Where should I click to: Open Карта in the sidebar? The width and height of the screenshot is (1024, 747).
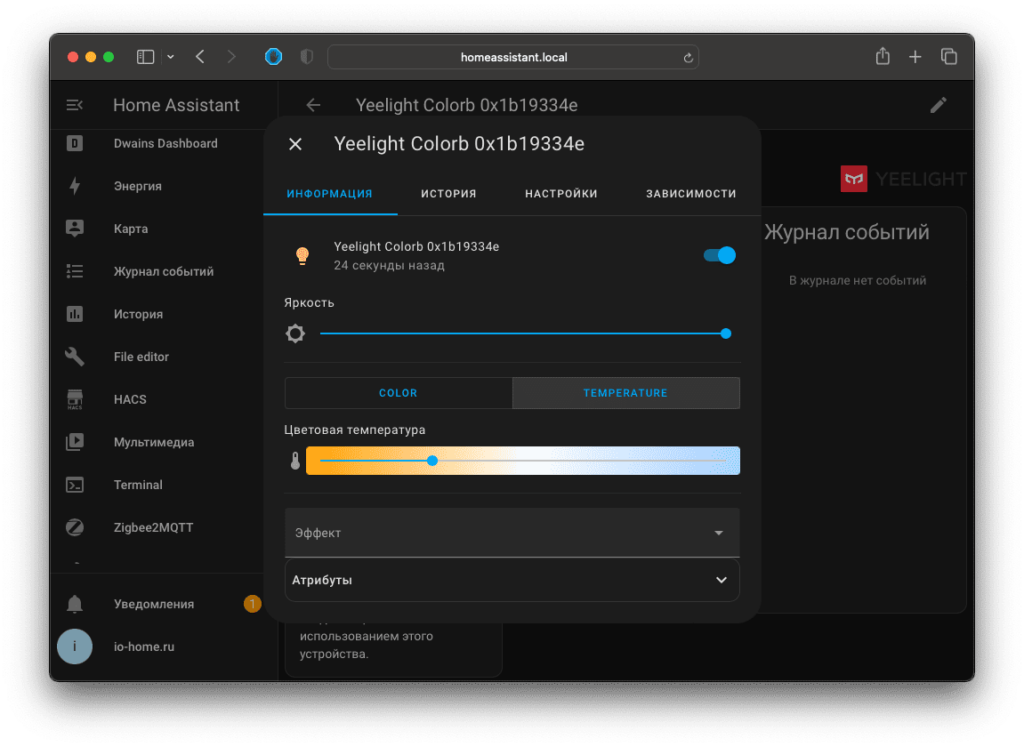point(131,229)
